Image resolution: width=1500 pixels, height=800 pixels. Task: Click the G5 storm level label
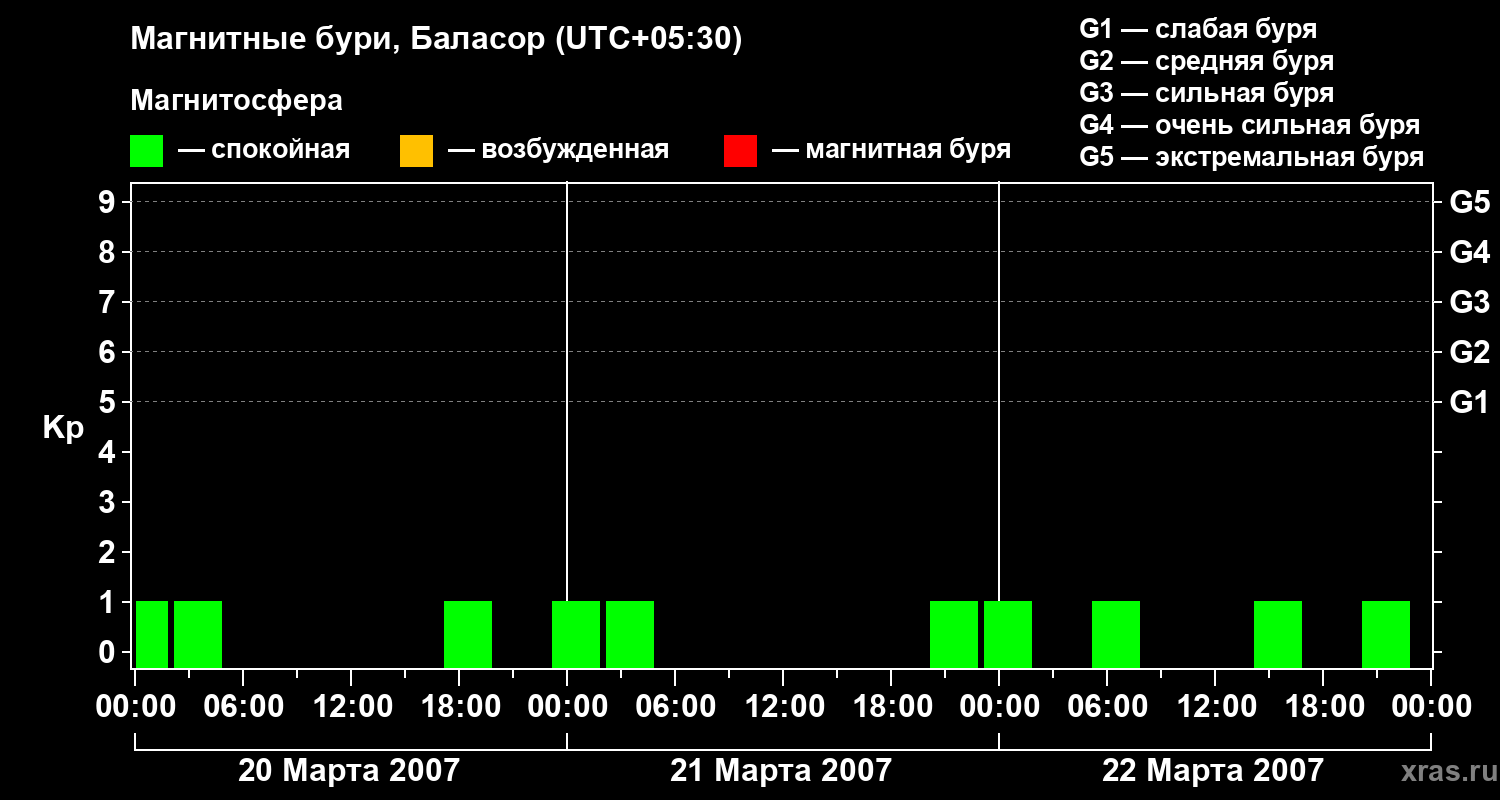pos(1469,202)
